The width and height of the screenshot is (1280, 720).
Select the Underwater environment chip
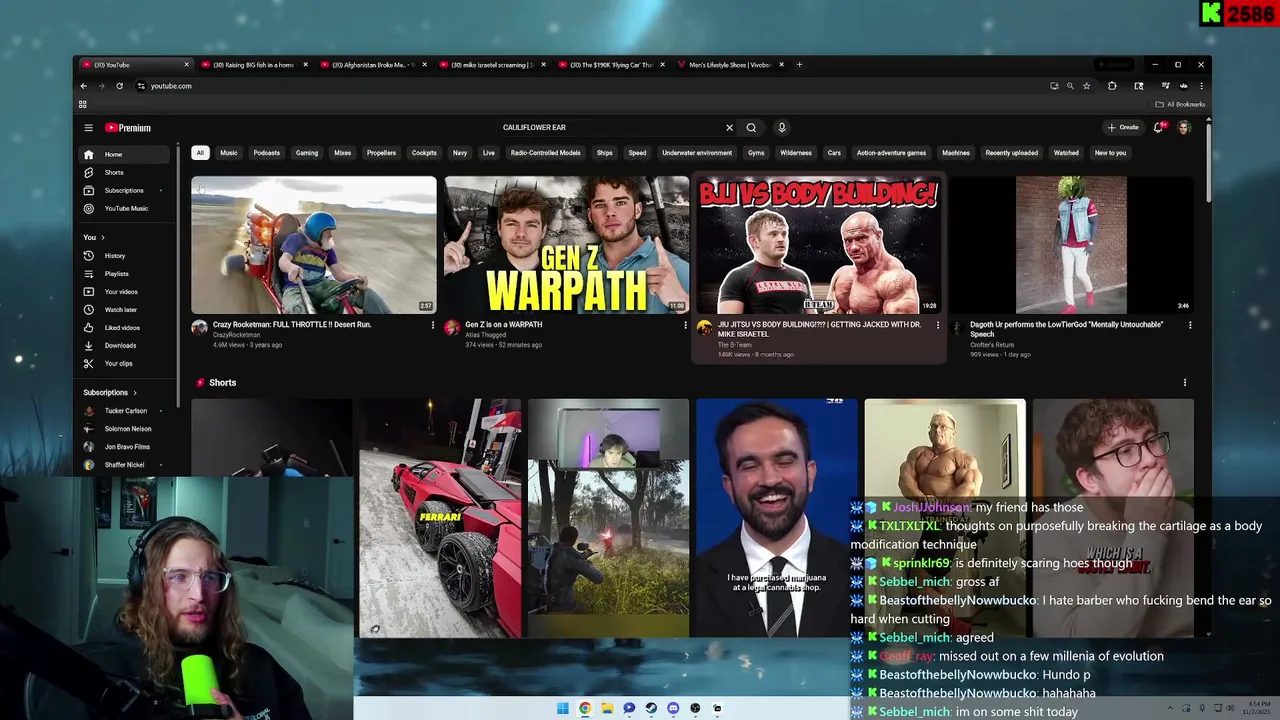(697, 153)
